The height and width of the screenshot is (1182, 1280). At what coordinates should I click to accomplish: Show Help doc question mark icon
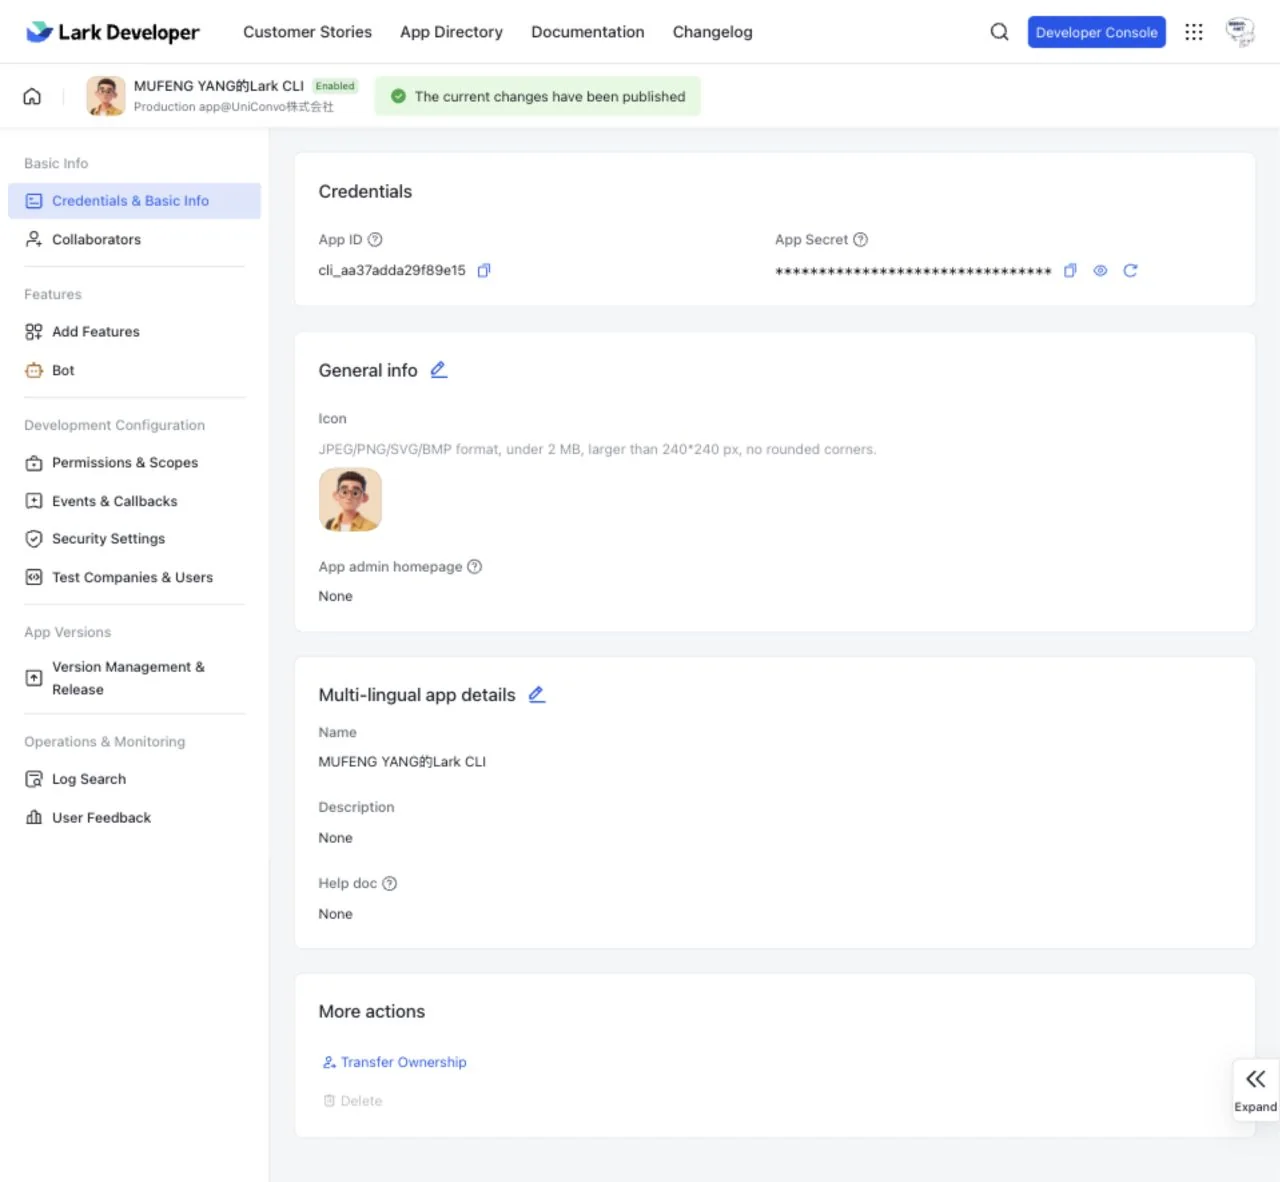click(390, 883)
